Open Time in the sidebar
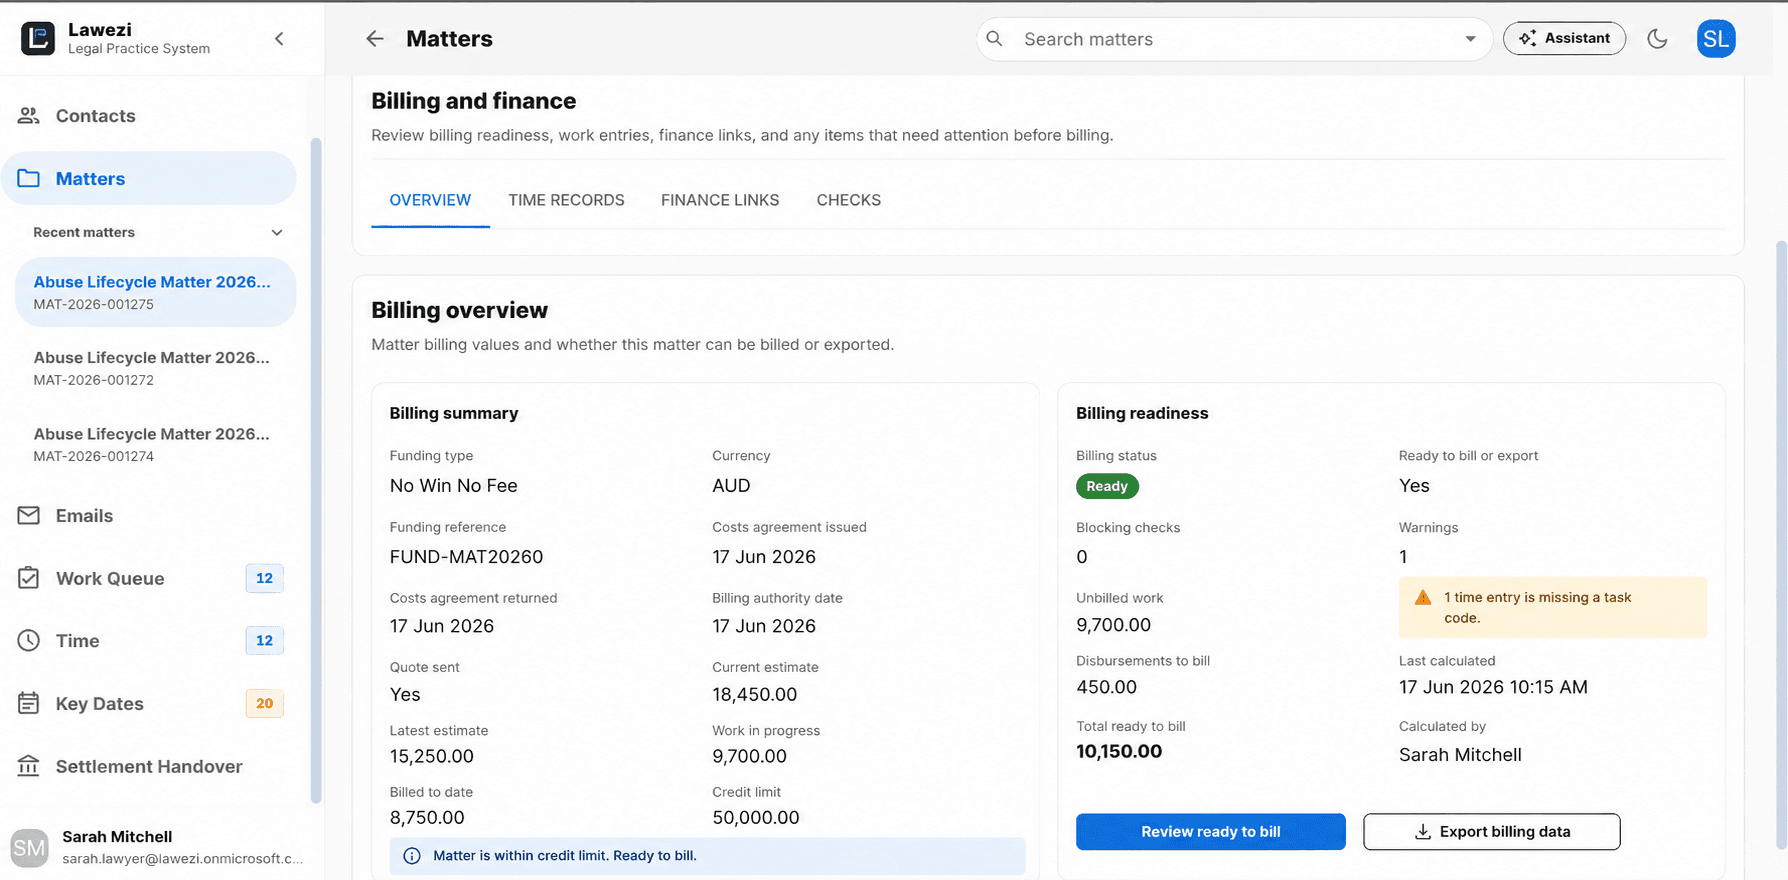This screenshot has height=880, width=1788. pos(149,641)
